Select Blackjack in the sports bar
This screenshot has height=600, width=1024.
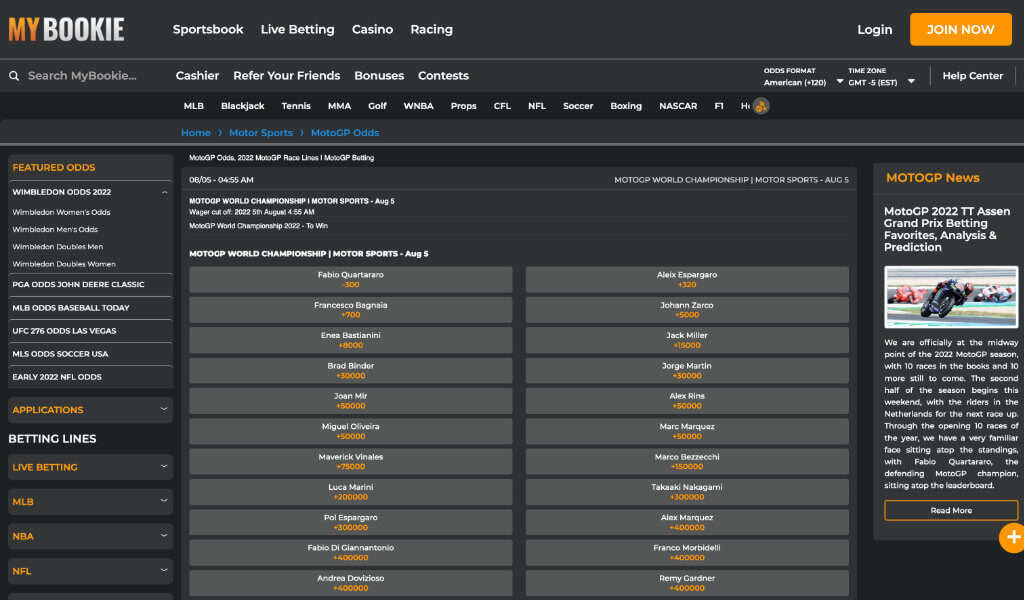coord(242,106)
